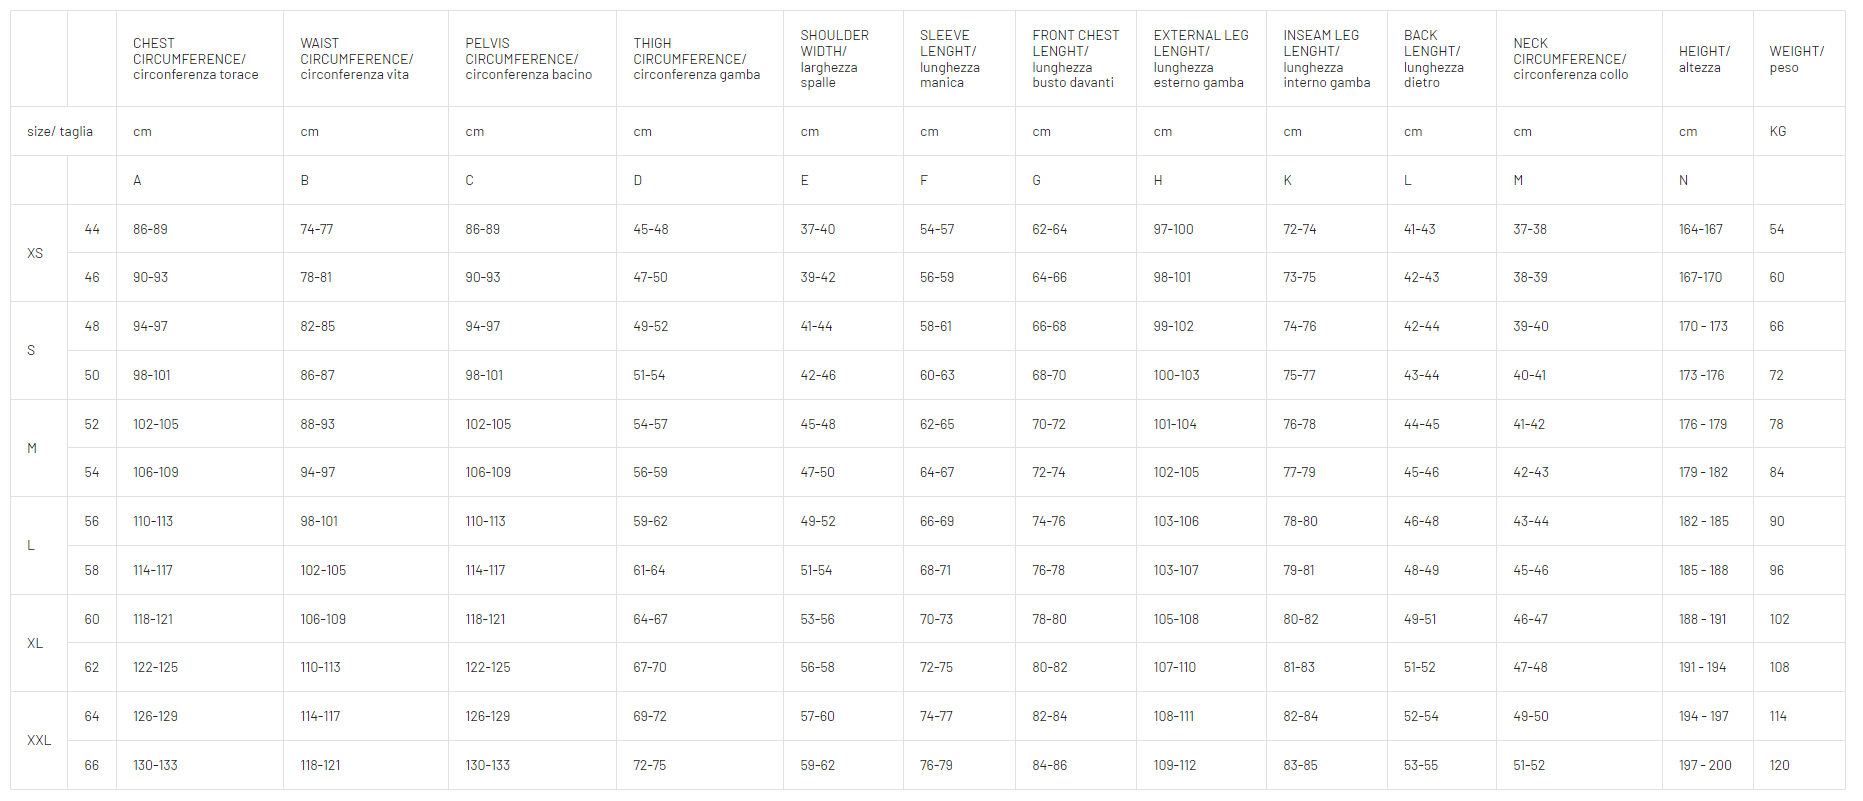Viewport: 1863px width, 801px height.
Task: Click the CHEST CIRCUMFERENCE column header
Action: [196, 59]
